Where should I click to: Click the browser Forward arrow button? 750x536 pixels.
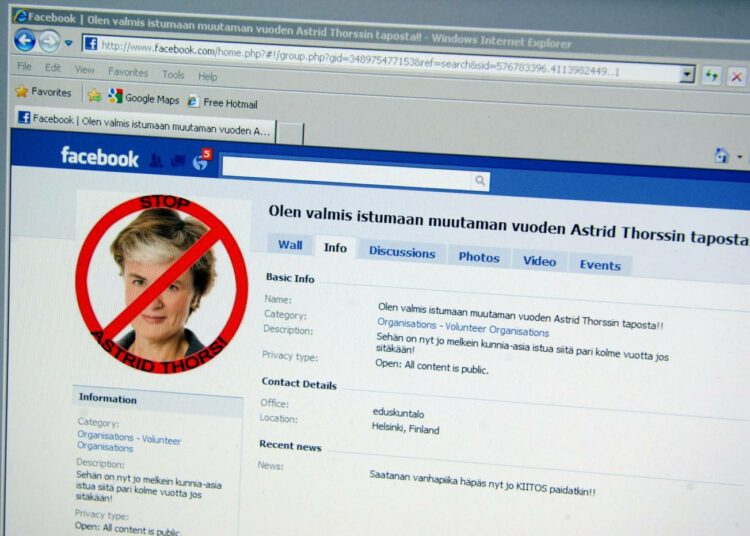point(49,42)
